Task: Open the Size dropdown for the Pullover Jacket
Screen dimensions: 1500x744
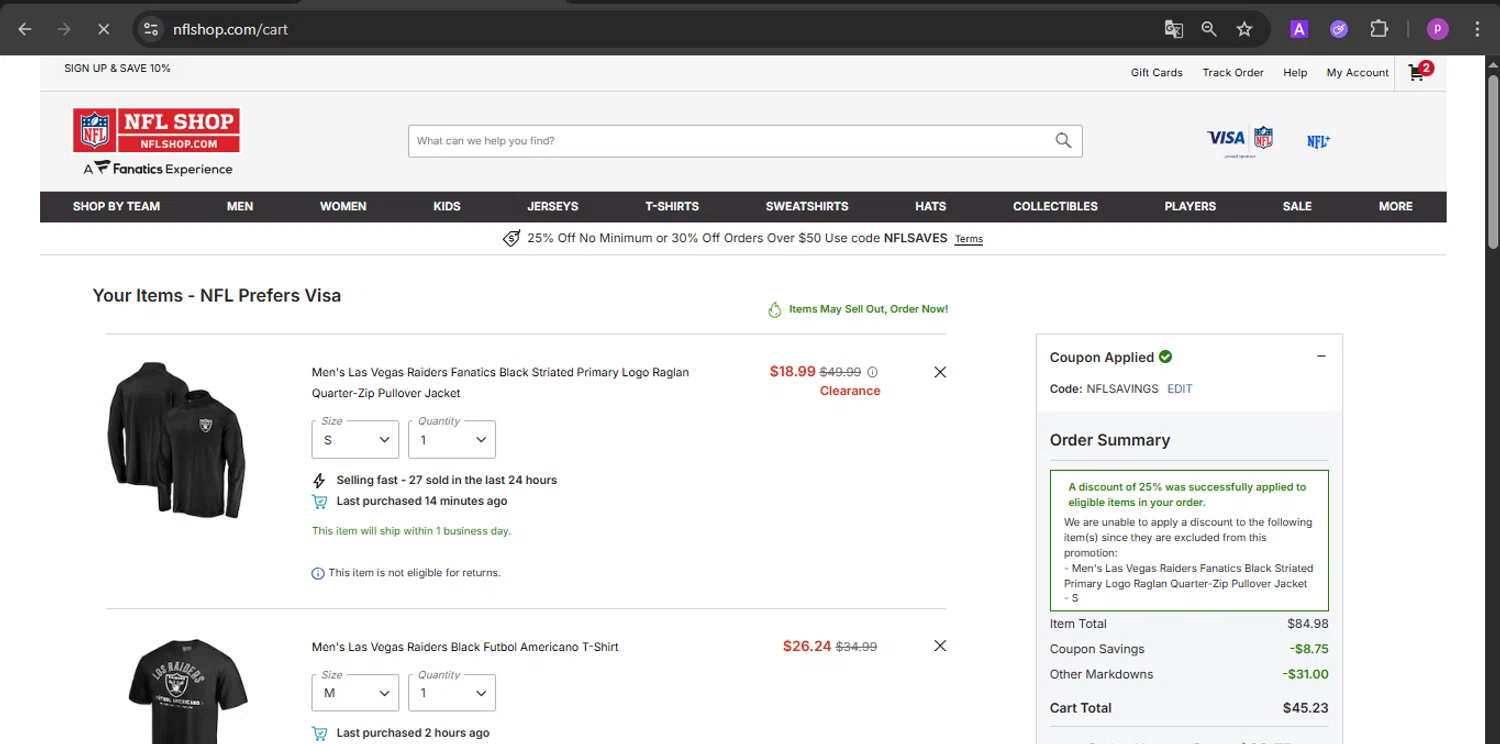Action: tap(355, 440)
